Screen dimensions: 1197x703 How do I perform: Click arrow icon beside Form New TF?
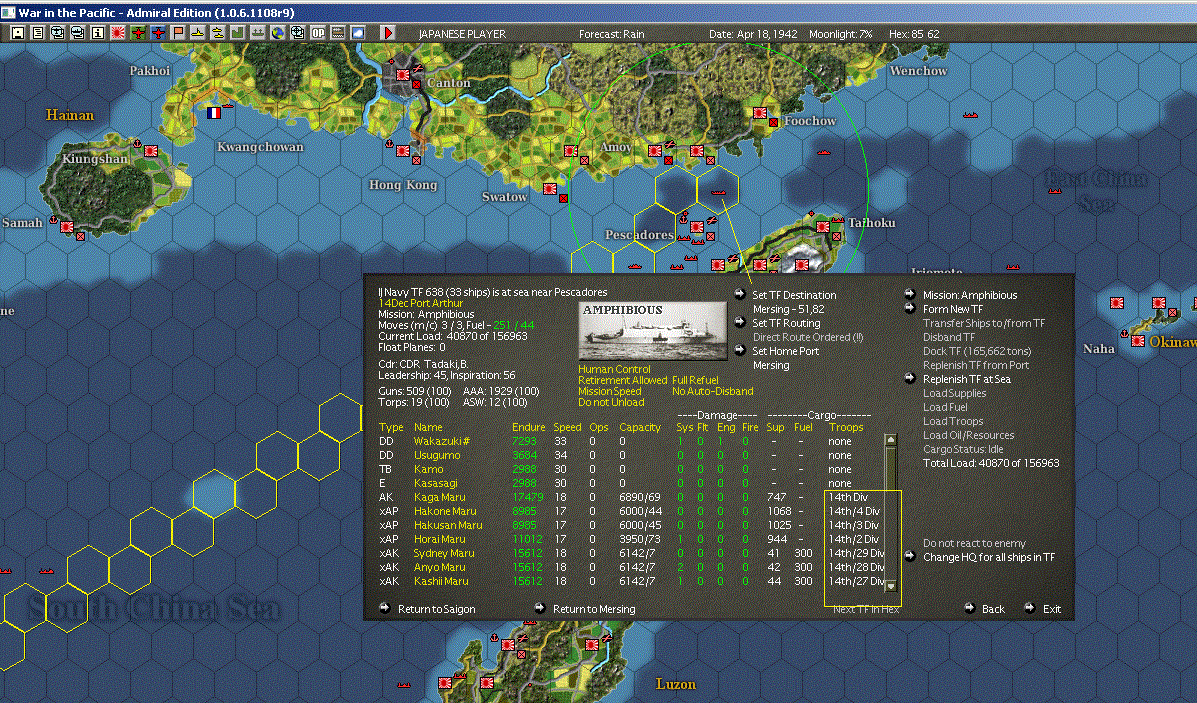click(x=909, y=308)
